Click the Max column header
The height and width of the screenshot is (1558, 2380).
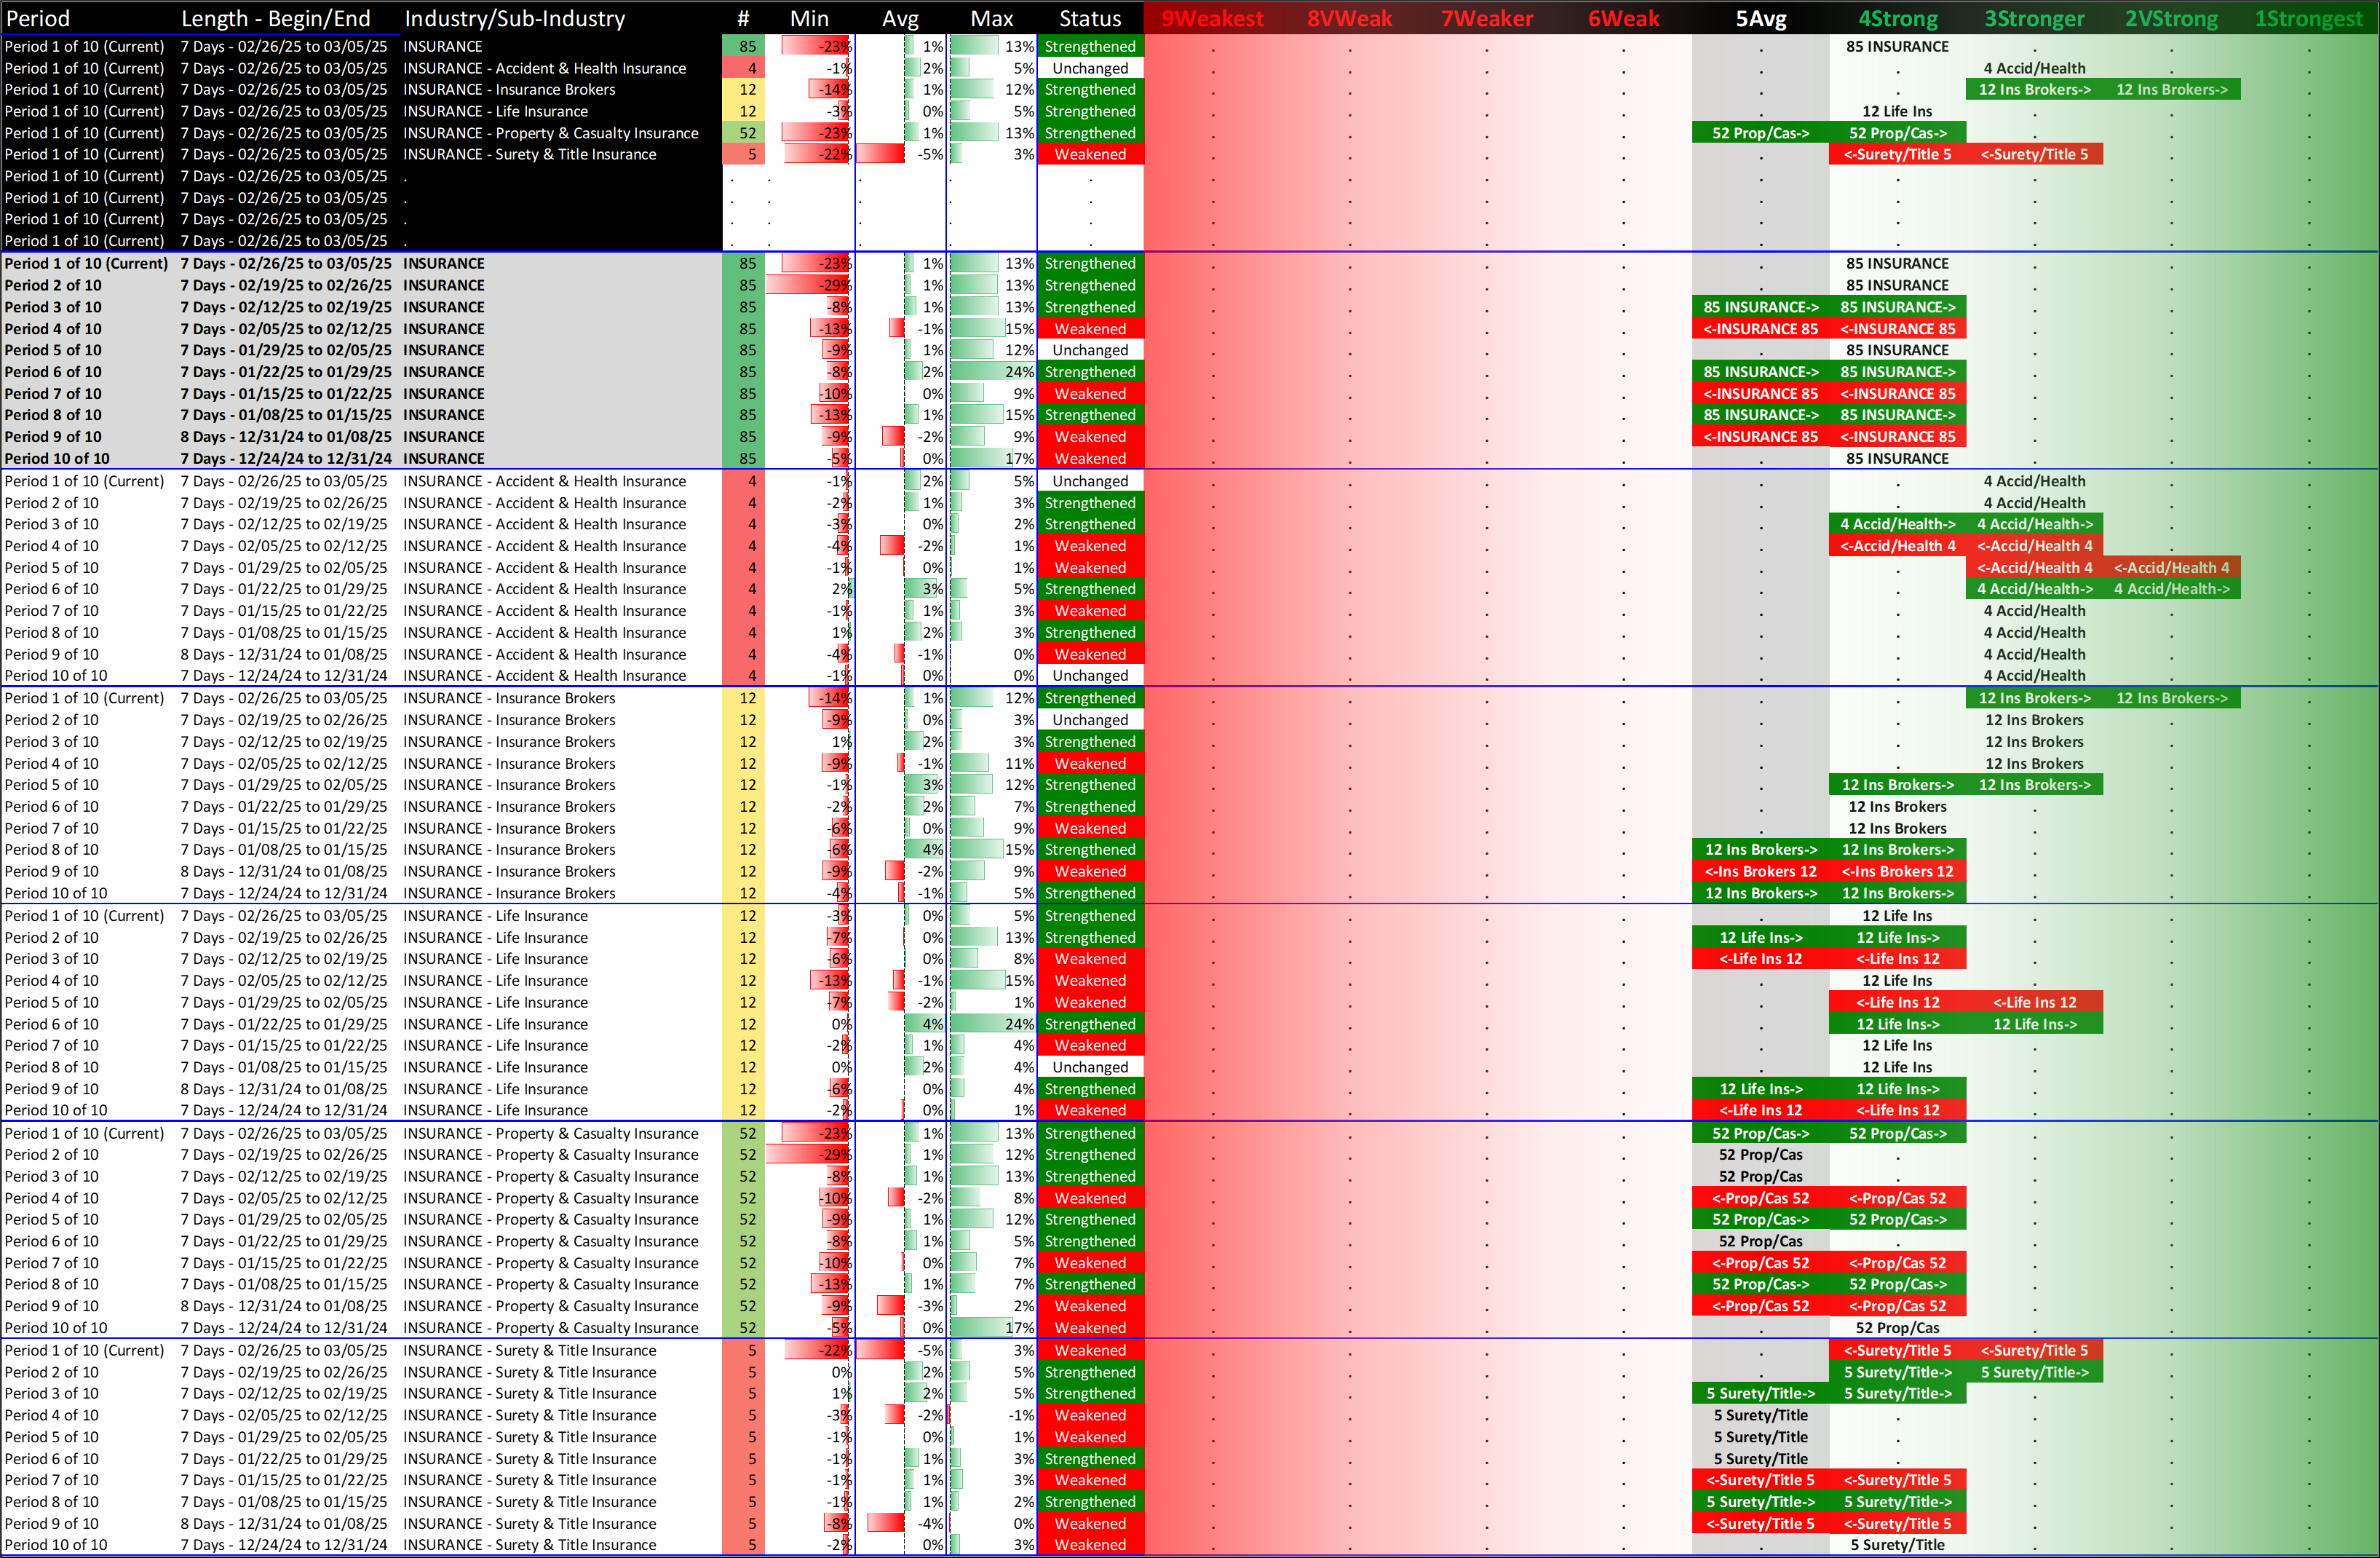991,18
